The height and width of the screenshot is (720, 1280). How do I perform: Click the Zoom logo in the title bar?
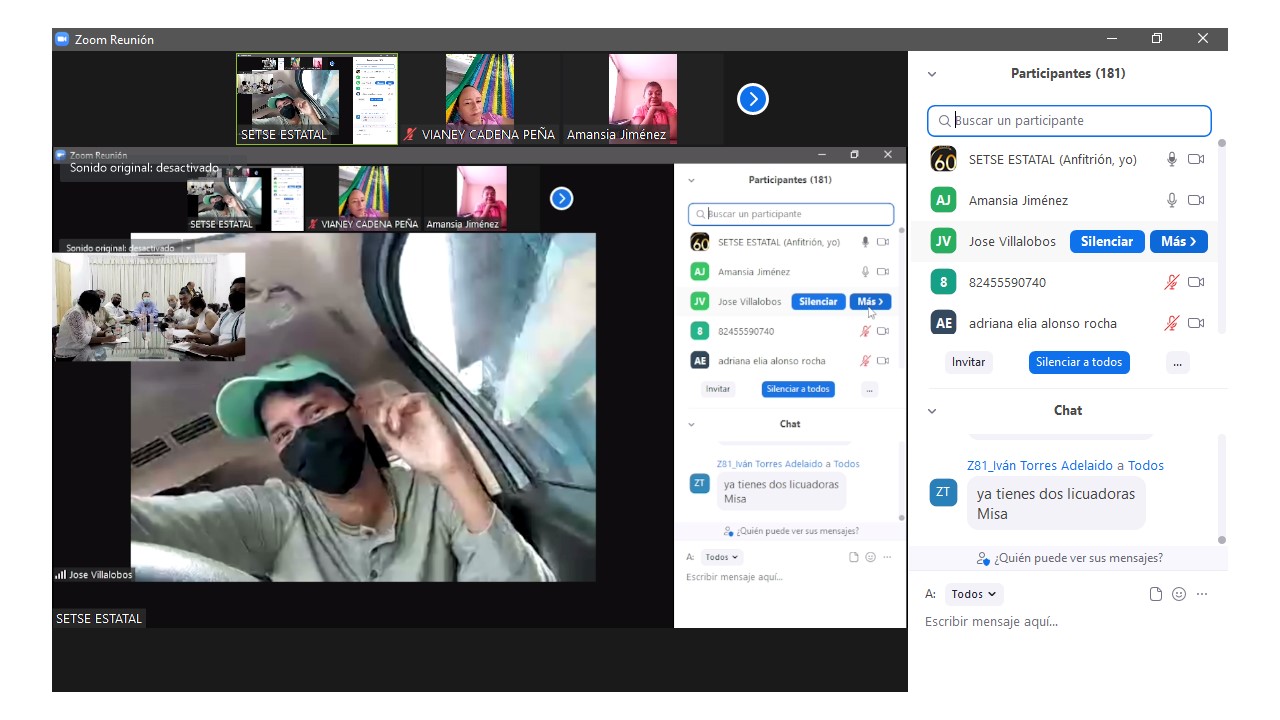[x=62, y=39]
